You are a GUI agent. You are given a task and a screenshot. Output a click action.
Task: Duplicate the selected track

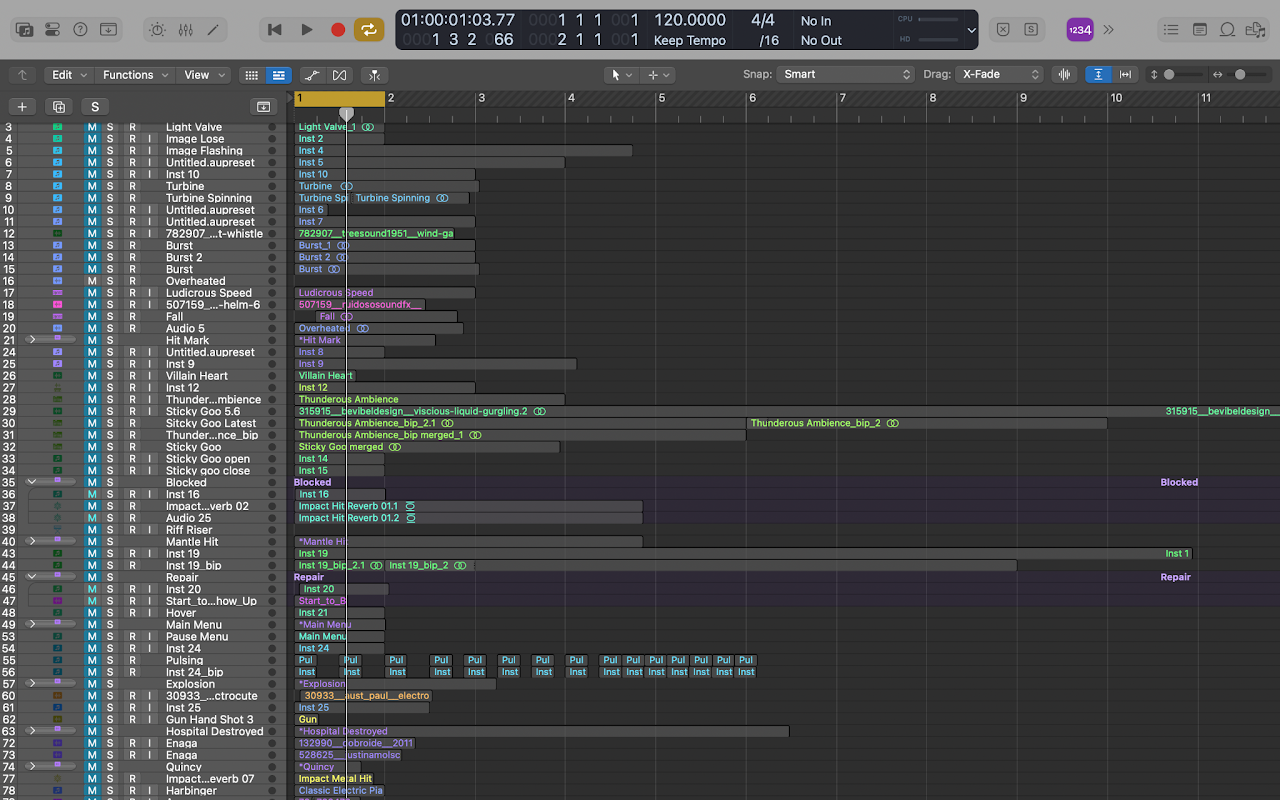59,107
